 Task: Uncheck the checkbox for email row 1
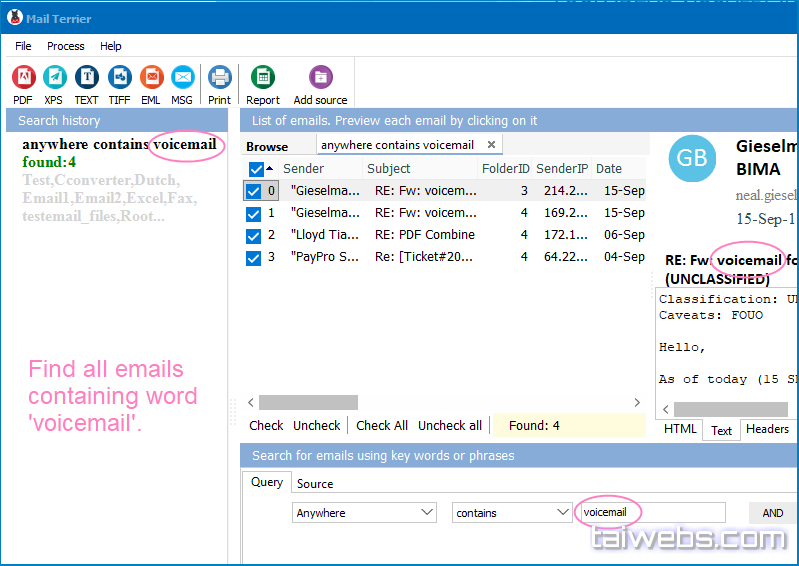(254, 213)
